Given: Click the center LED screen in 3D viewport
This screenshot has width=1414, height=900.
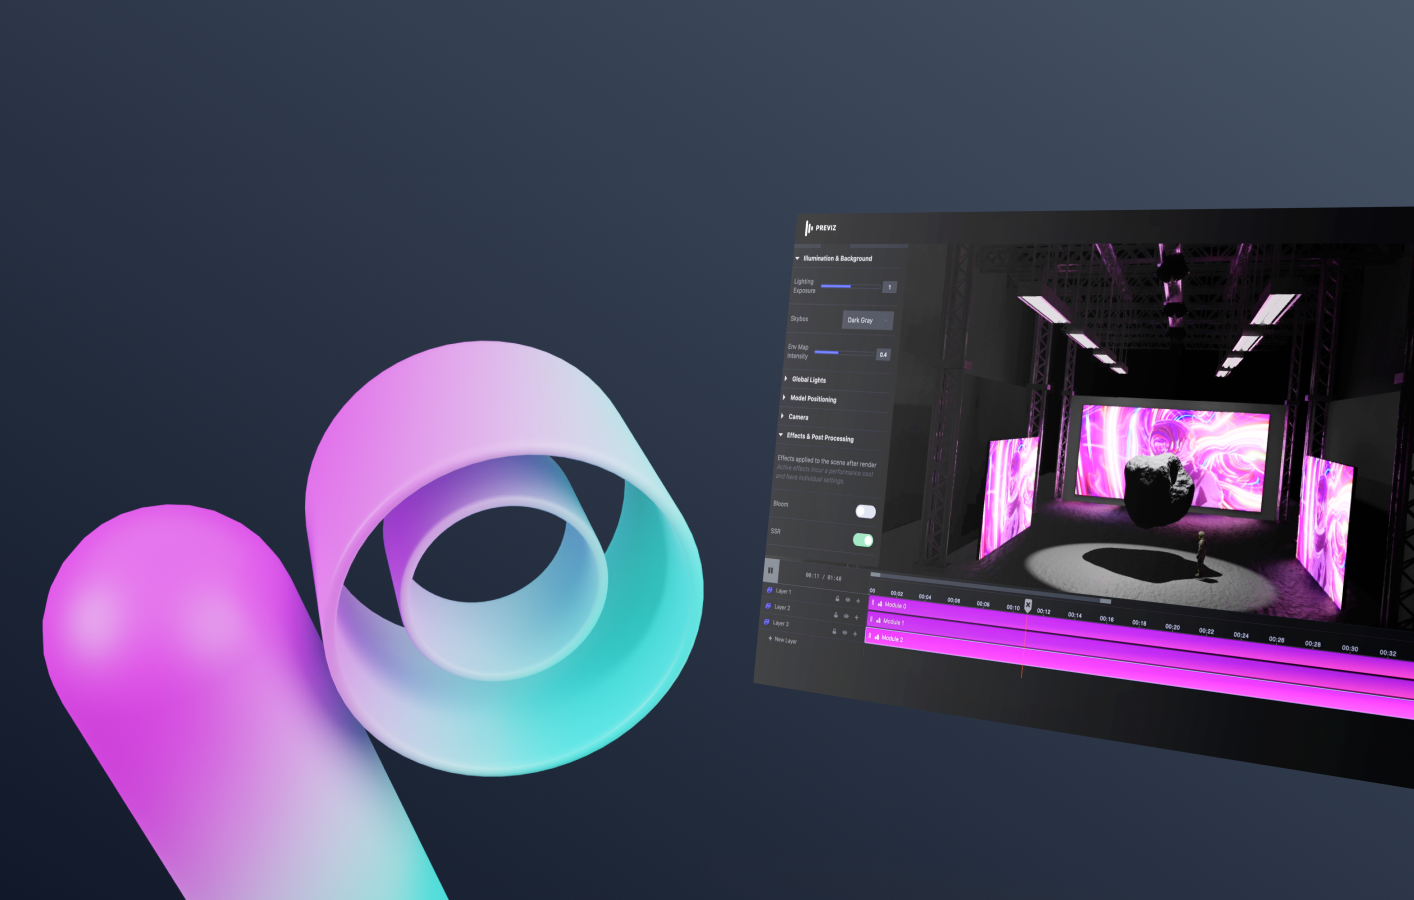Looking at the screenshot, I should 1173,455.
